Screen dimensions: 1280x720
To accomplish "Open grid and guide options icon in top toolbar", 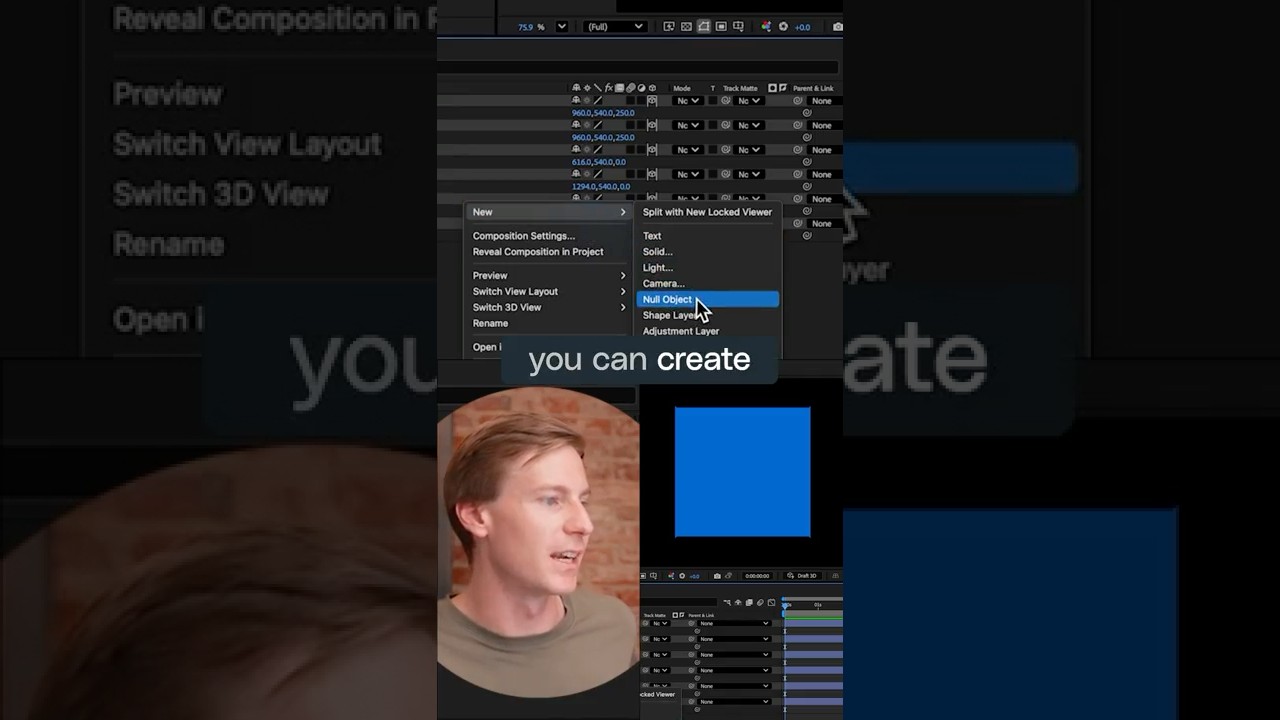I will (x=738, y=27).
